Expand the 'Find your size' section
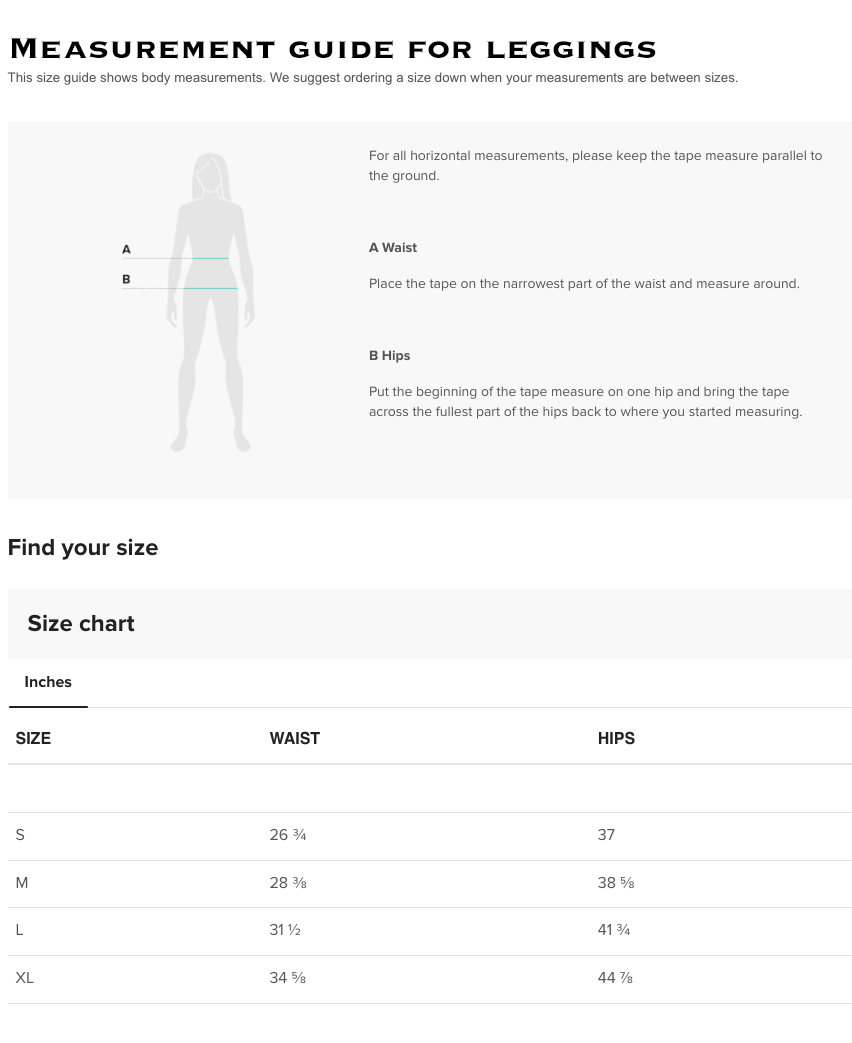 83,547
